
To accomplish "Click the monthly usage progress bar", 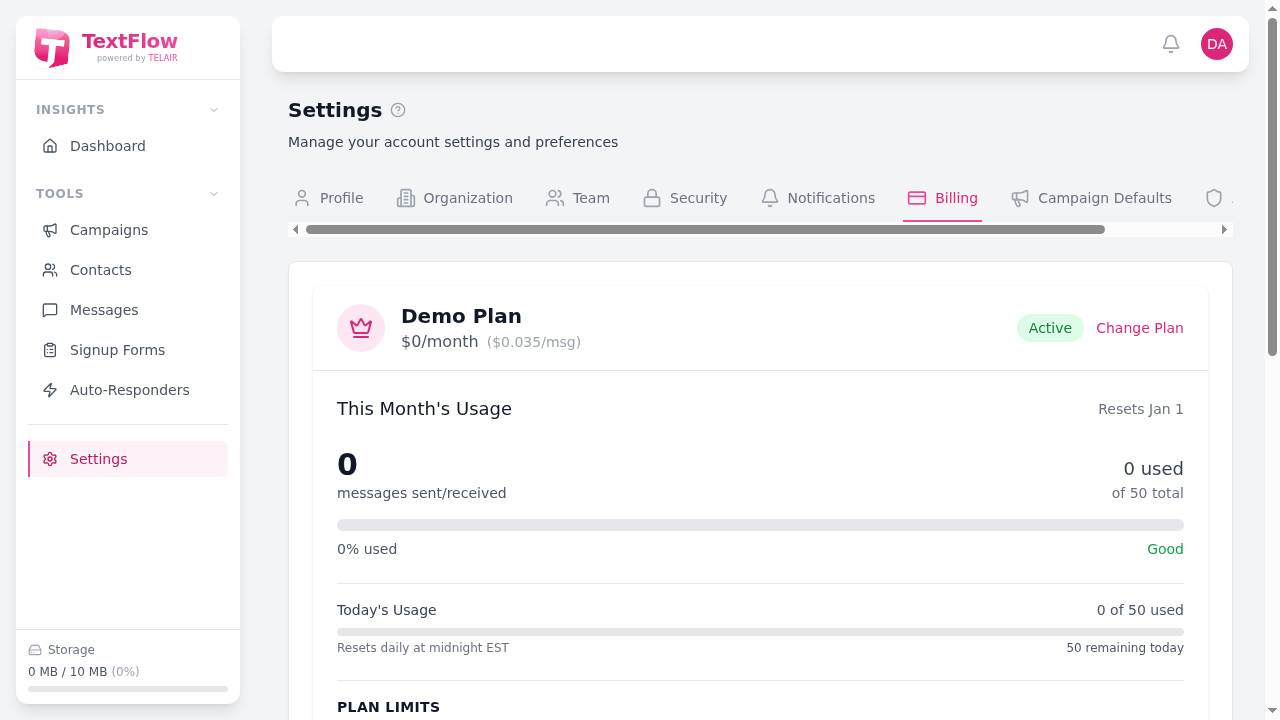I will 760,524.
